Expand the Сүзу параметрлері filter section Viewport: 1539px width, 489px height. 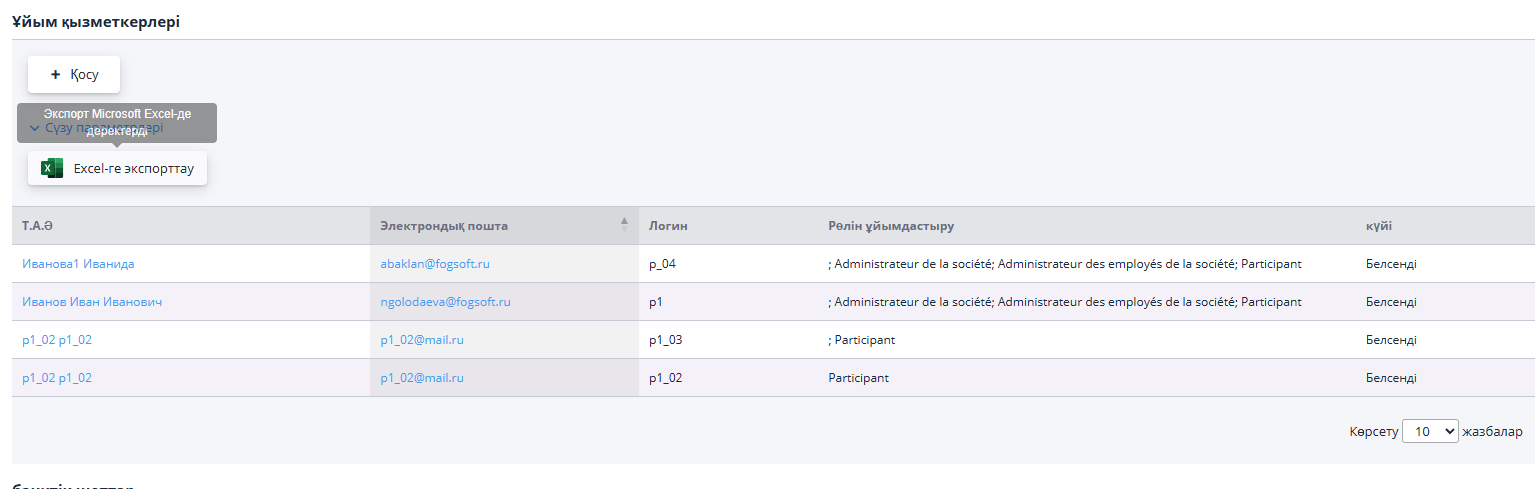(x=35, y=128)
